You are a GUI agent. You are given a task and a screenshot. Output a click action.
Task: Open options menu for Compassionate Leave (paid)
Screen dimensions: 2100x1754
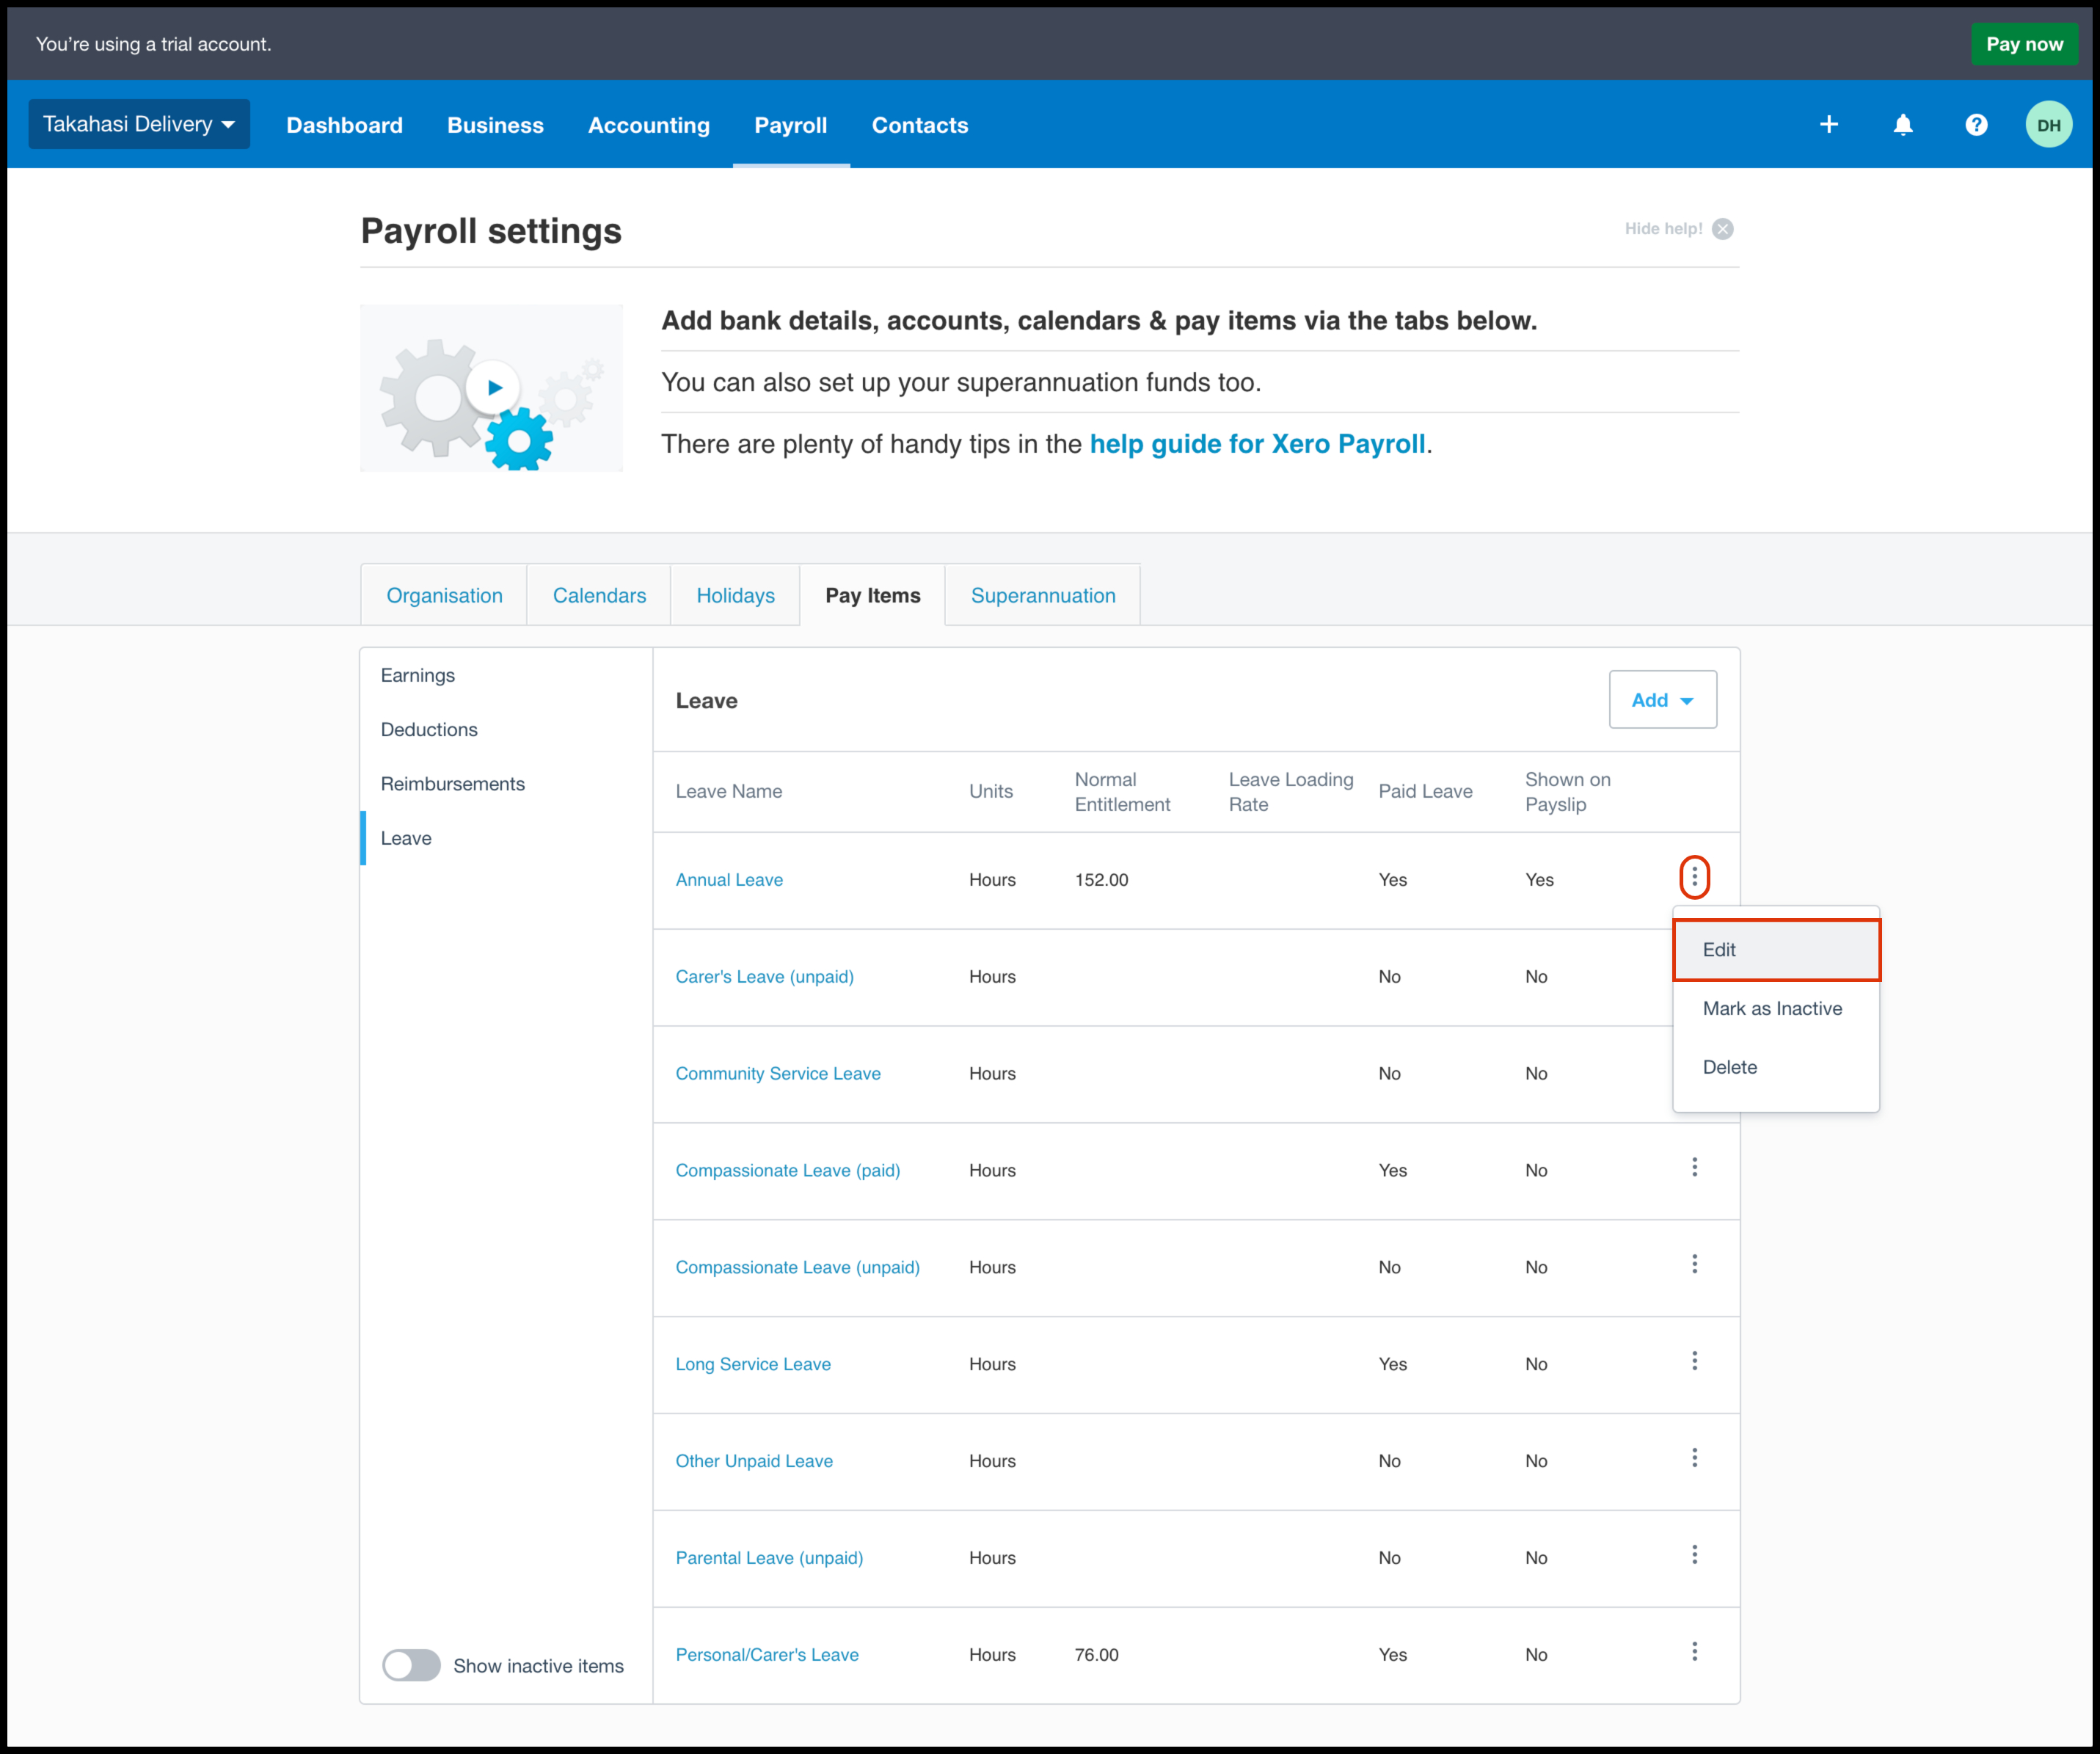(x=1694, y=1167)
